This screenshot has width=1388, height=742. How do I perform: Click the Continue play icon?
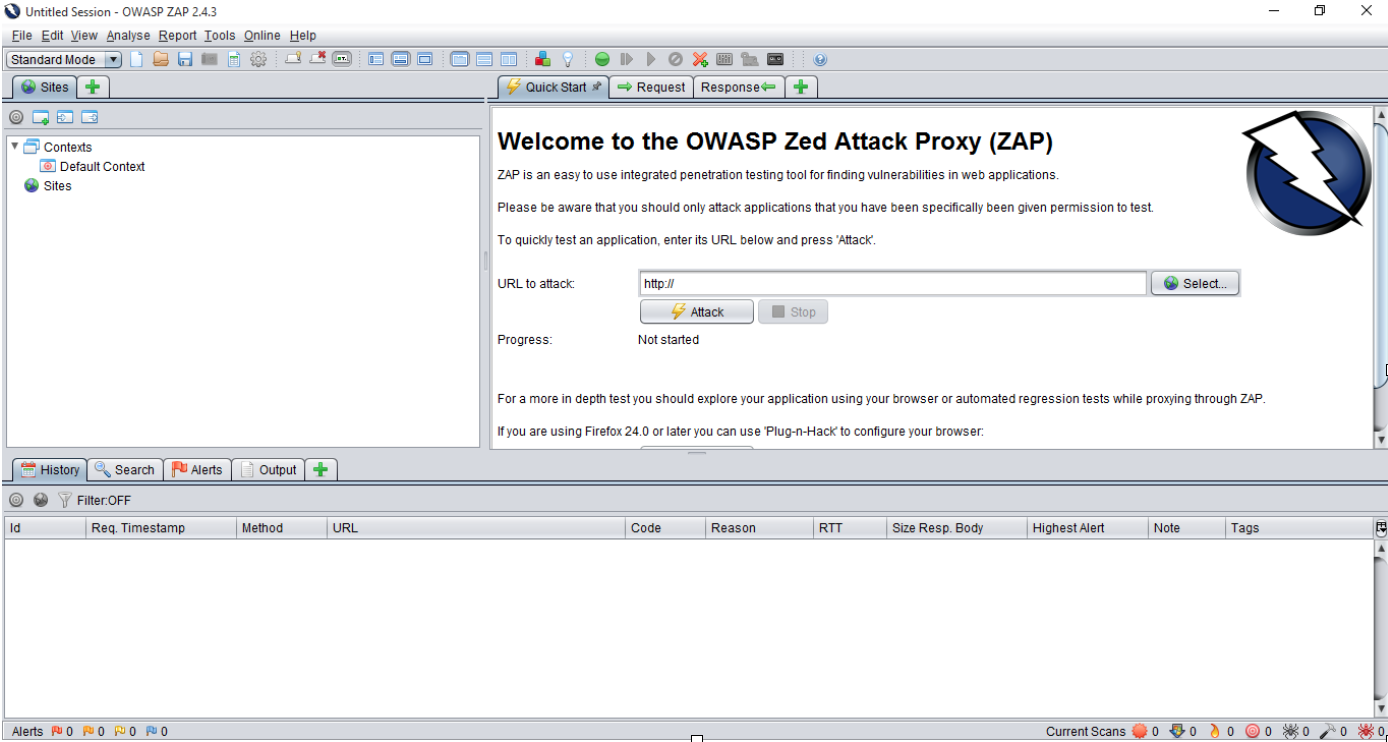pos(651,60)
